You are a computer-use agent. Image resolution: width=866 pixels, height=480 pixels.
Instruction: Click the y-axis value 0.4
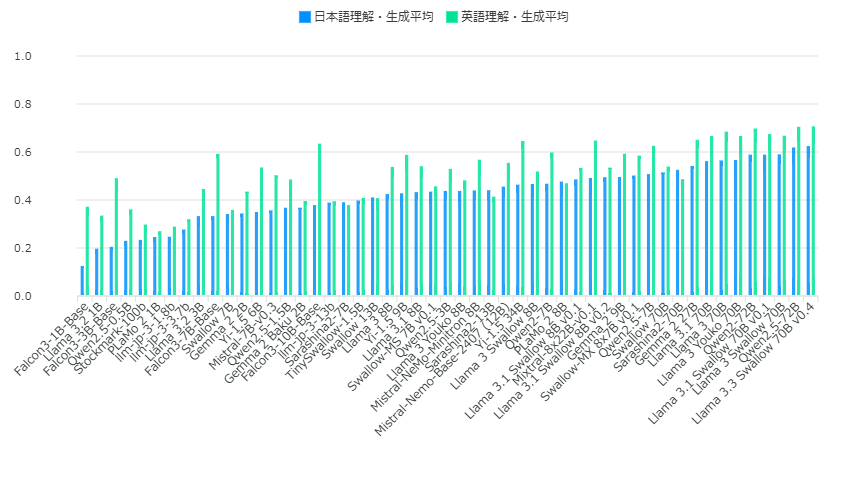point(23,201)
